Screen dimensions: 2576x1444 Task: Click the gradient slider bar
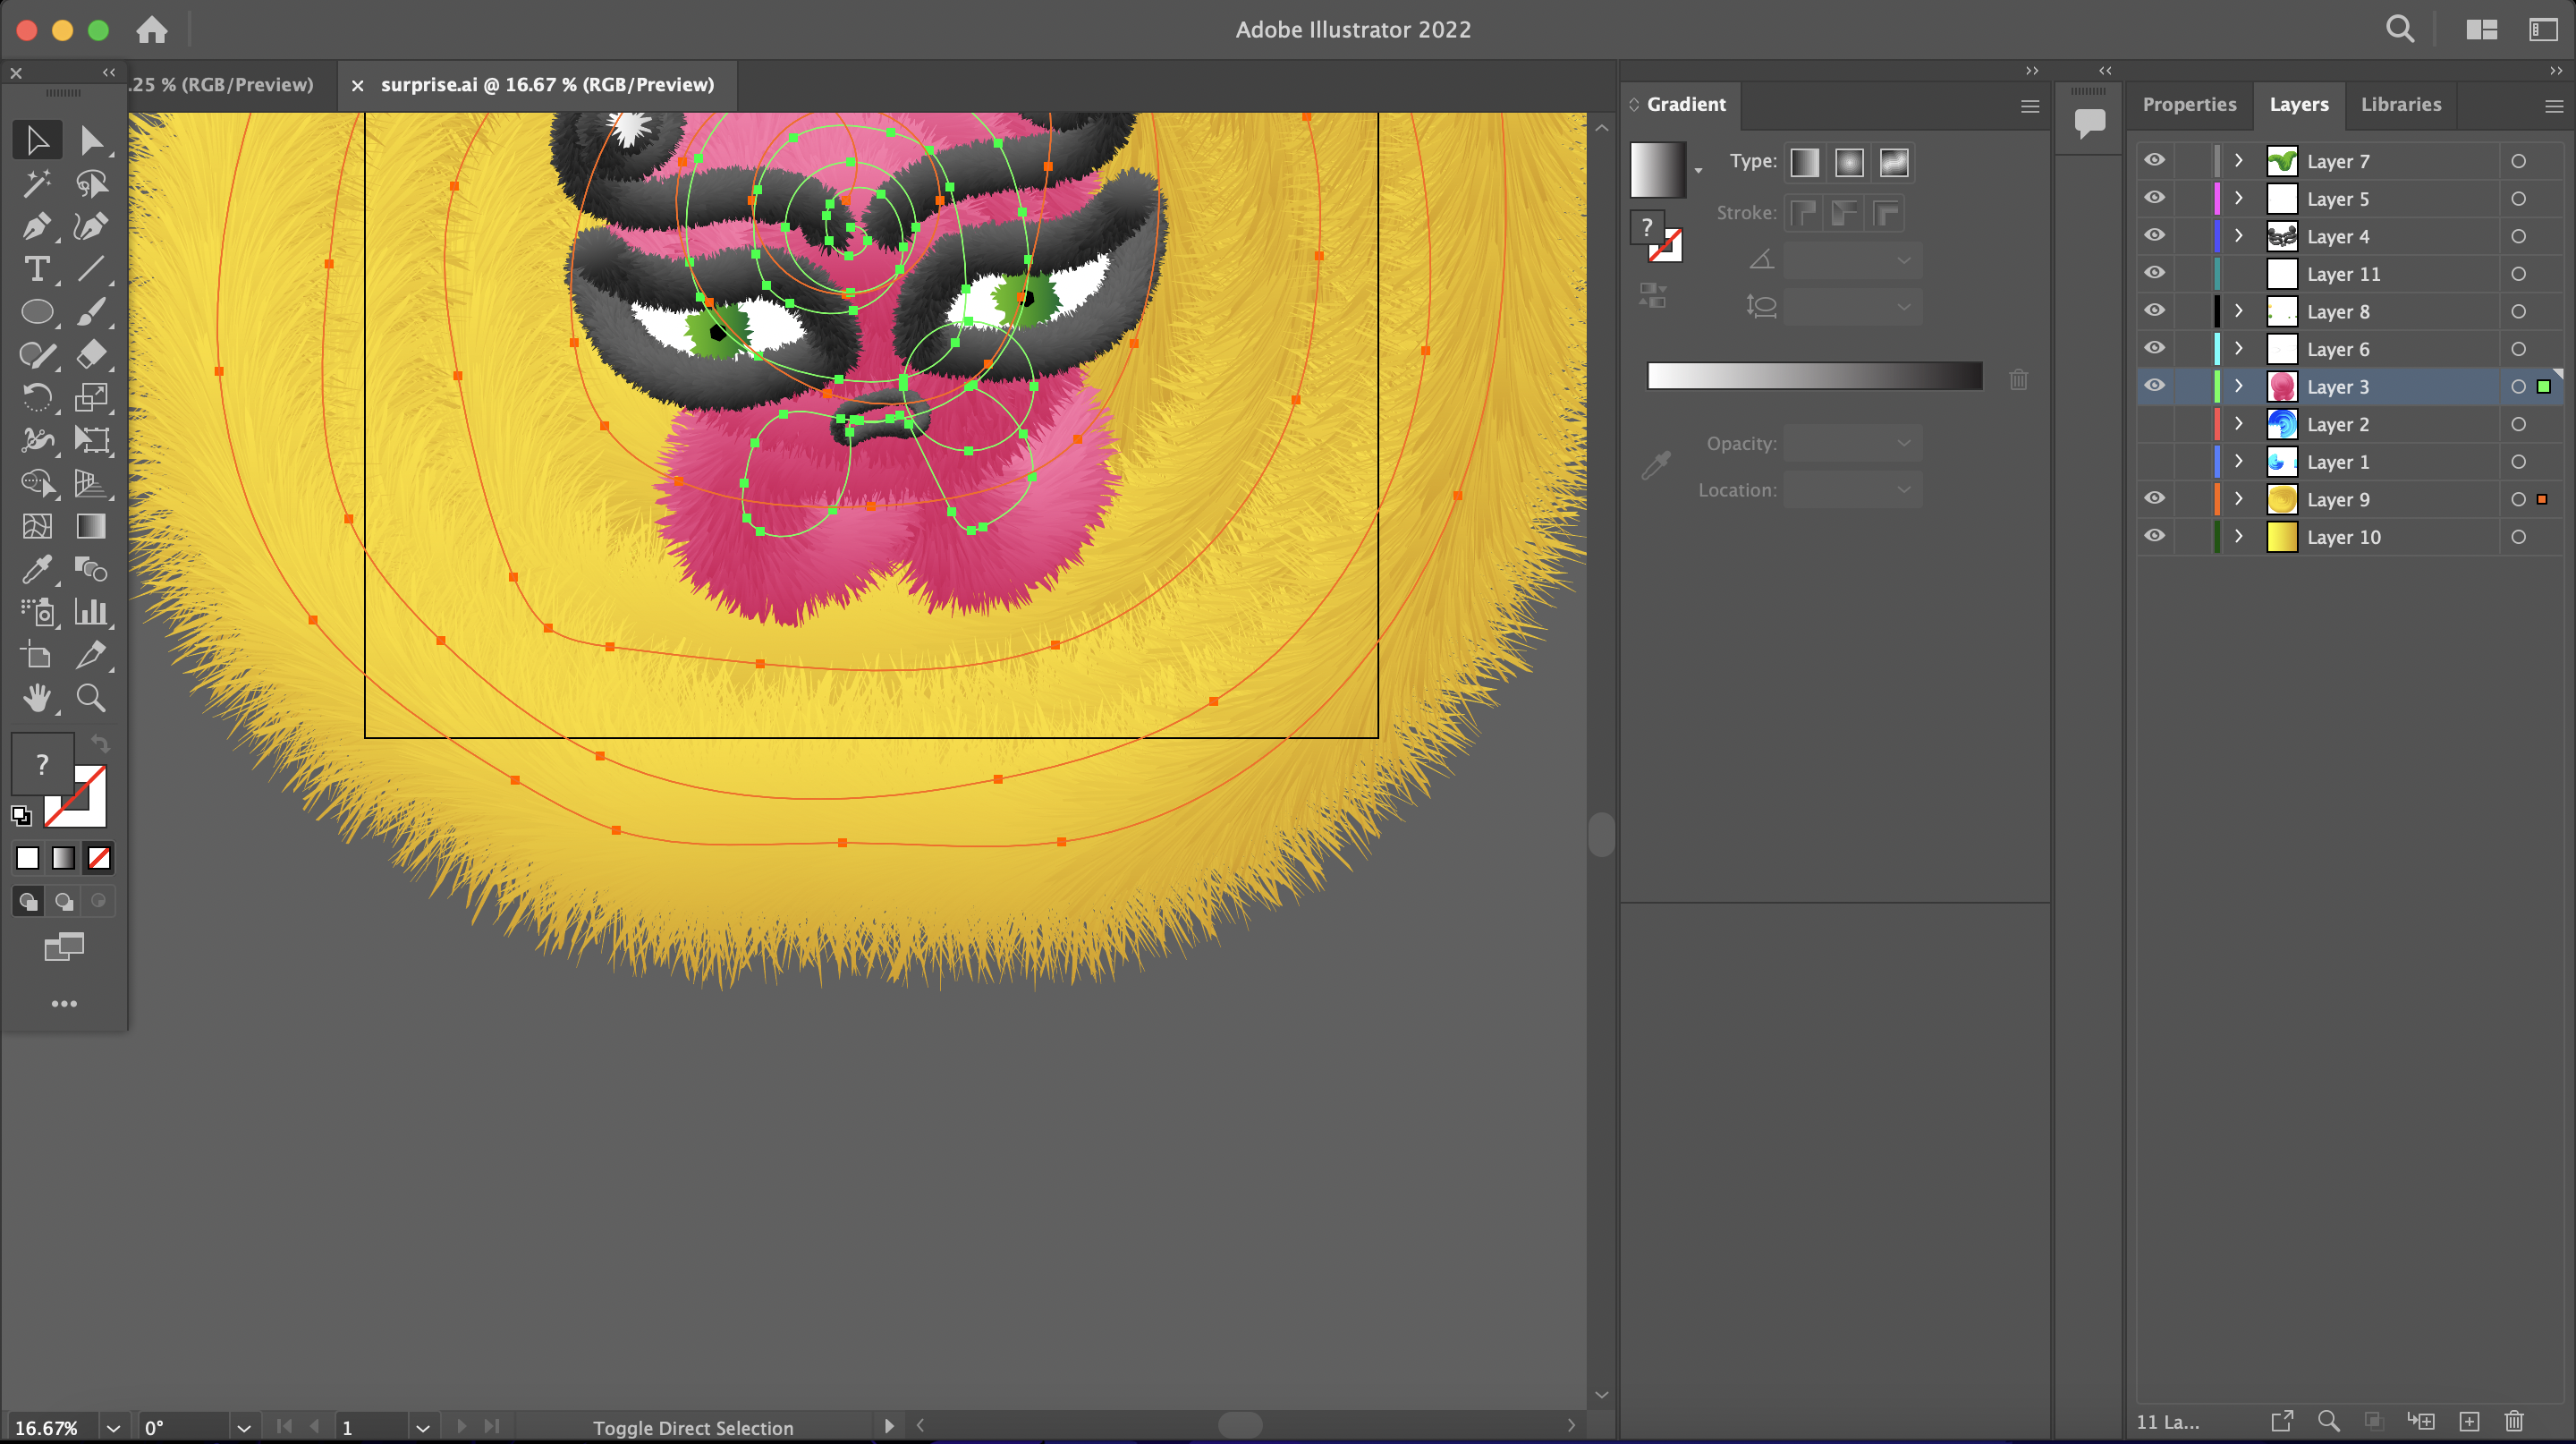[x=1814, y=376]
